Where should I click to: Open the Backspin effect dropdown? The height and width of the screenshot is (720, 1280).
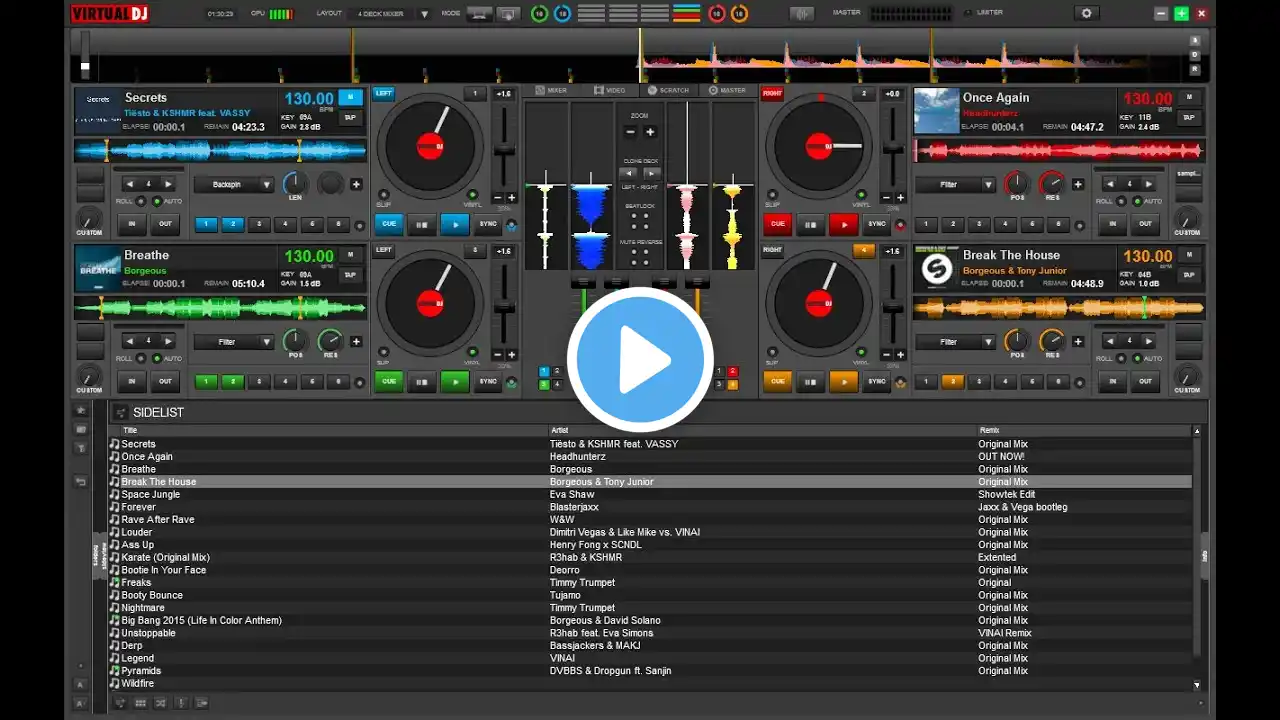click(x=234, y=185)
